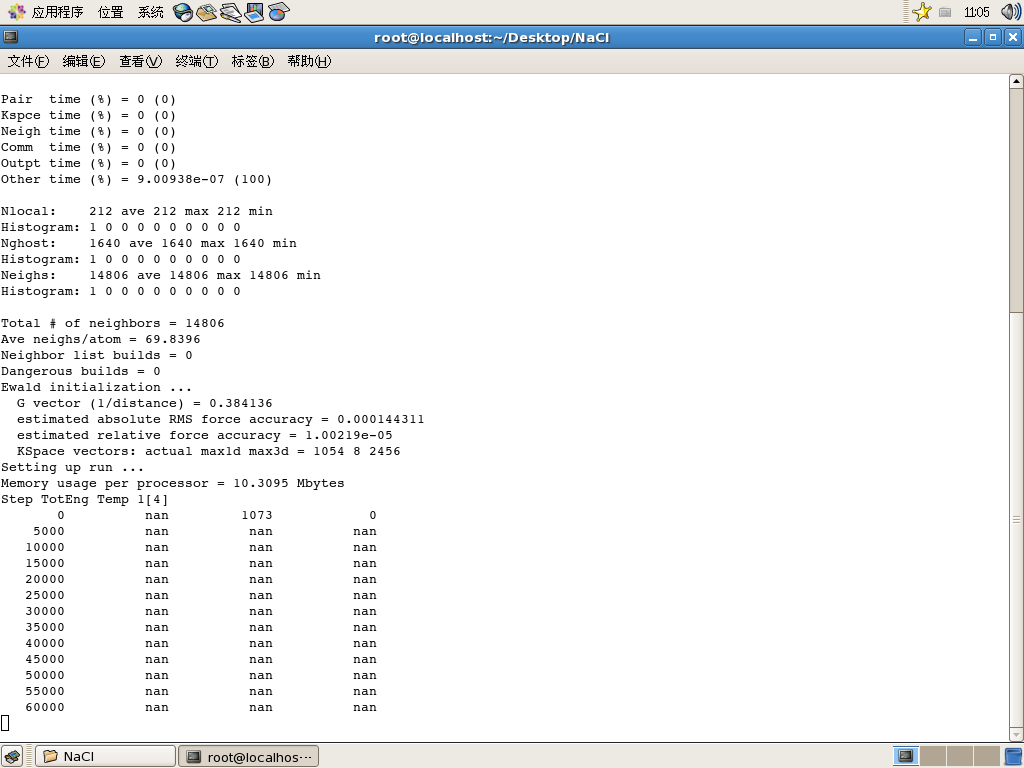Select the root@localhos terminal taskbar button
1024x768 pixels.
pyautogui.click(x=249, y=756)
